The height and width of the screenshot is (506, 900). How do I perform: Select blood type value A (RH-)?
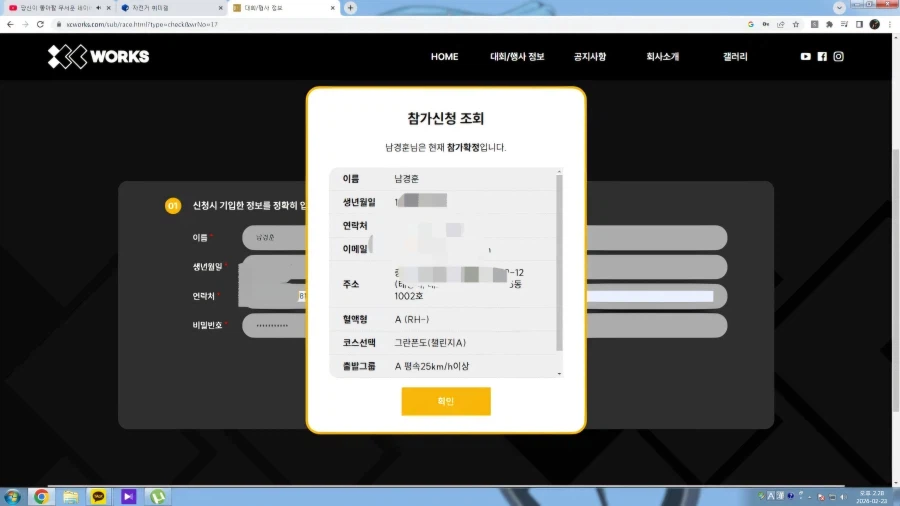tap(412, 320)
